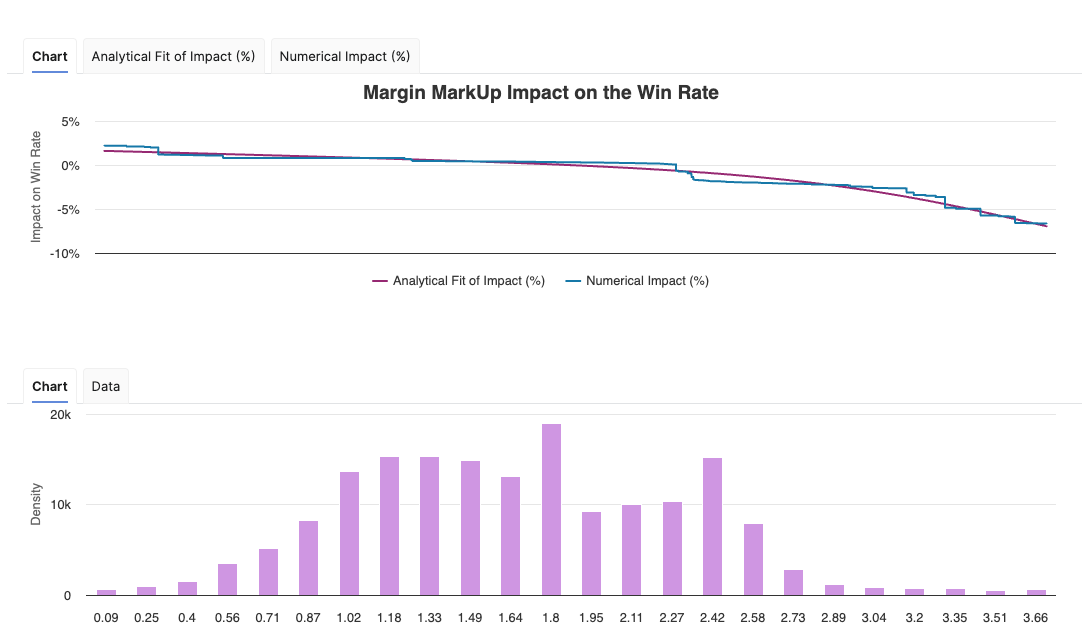1083x644 pixels.
Task: Click the chart title Margin MarkUp Impact
Action: [x=541, y=93]
